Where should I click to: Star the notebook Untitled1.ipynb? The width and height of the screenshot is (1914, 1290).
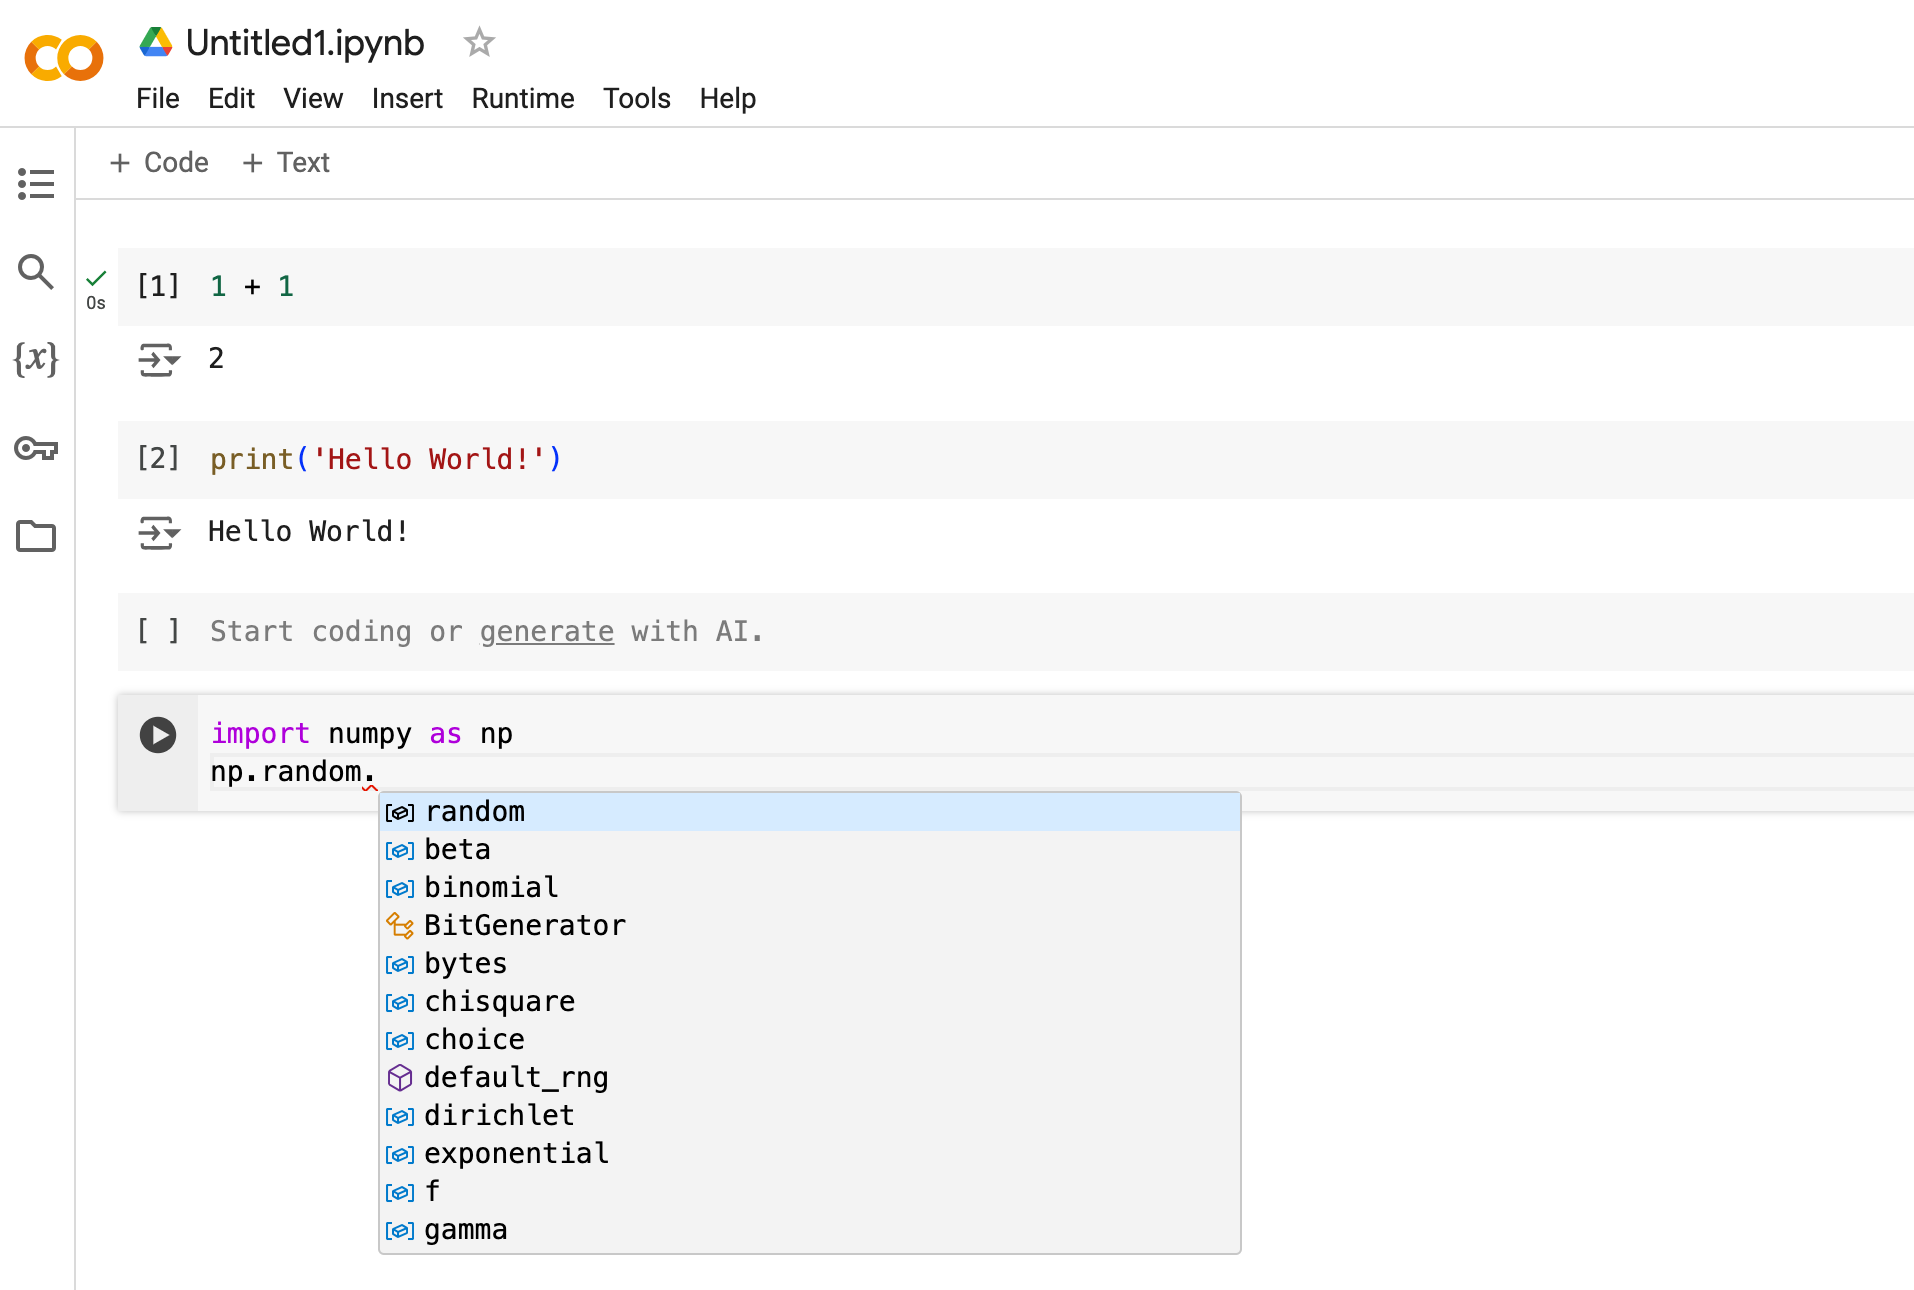click(x=479, y=42)
